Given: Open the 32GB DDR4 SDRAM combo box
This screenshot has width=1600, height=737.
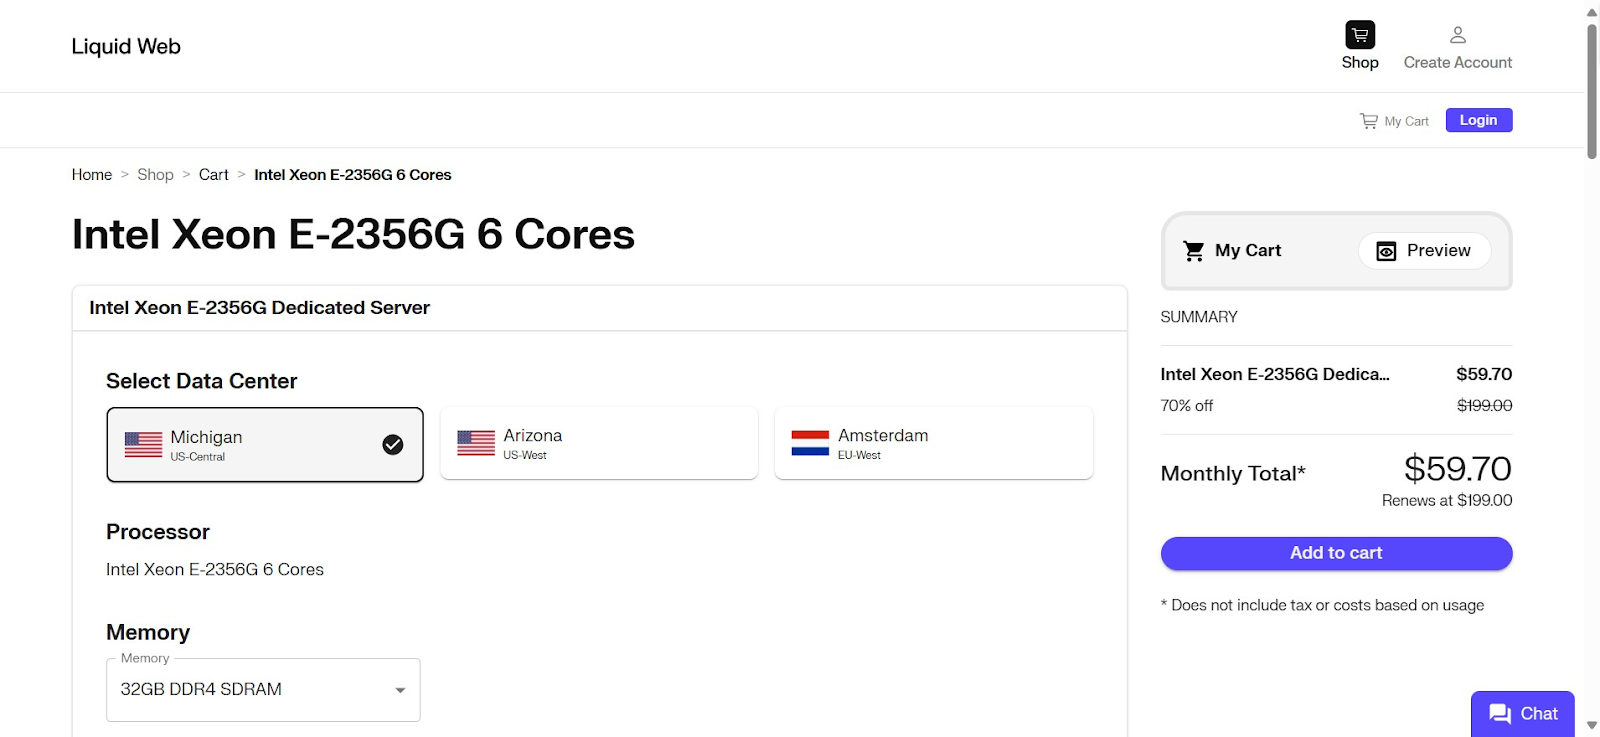Looking at the screenshot, I should [x=263, y=690].
